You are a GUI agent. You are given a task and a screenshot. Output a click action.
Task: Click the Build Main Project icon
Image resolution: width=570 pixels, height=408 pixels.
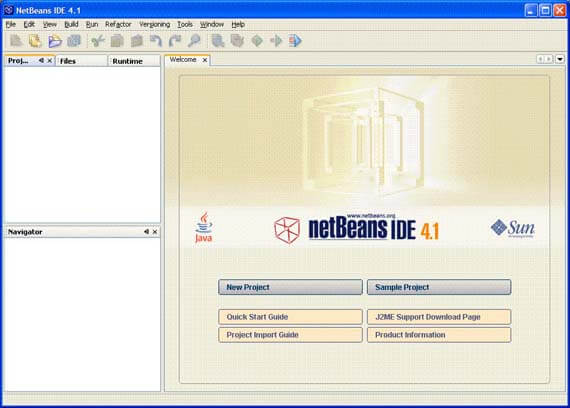[x=218, y=41]
